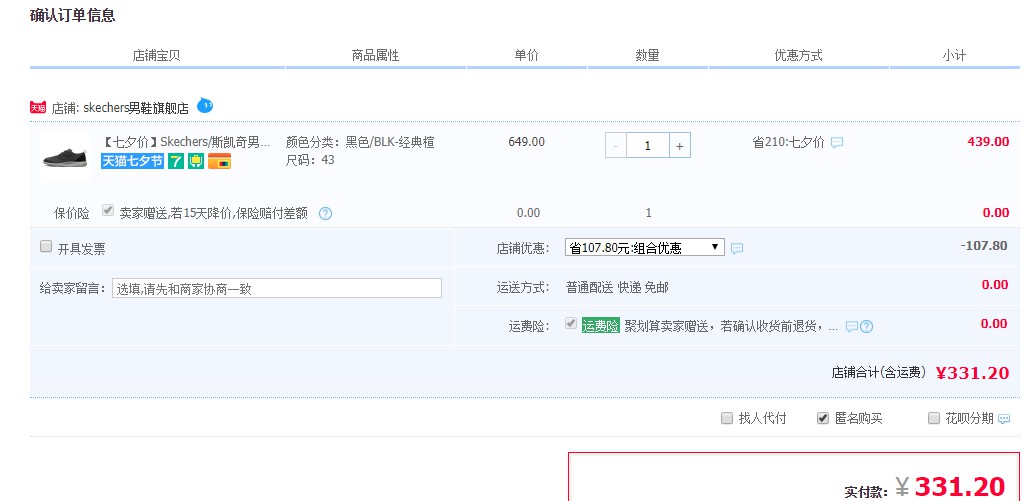
Task: Click the 优惠方式 column header
Action: [x=798, y=55]
